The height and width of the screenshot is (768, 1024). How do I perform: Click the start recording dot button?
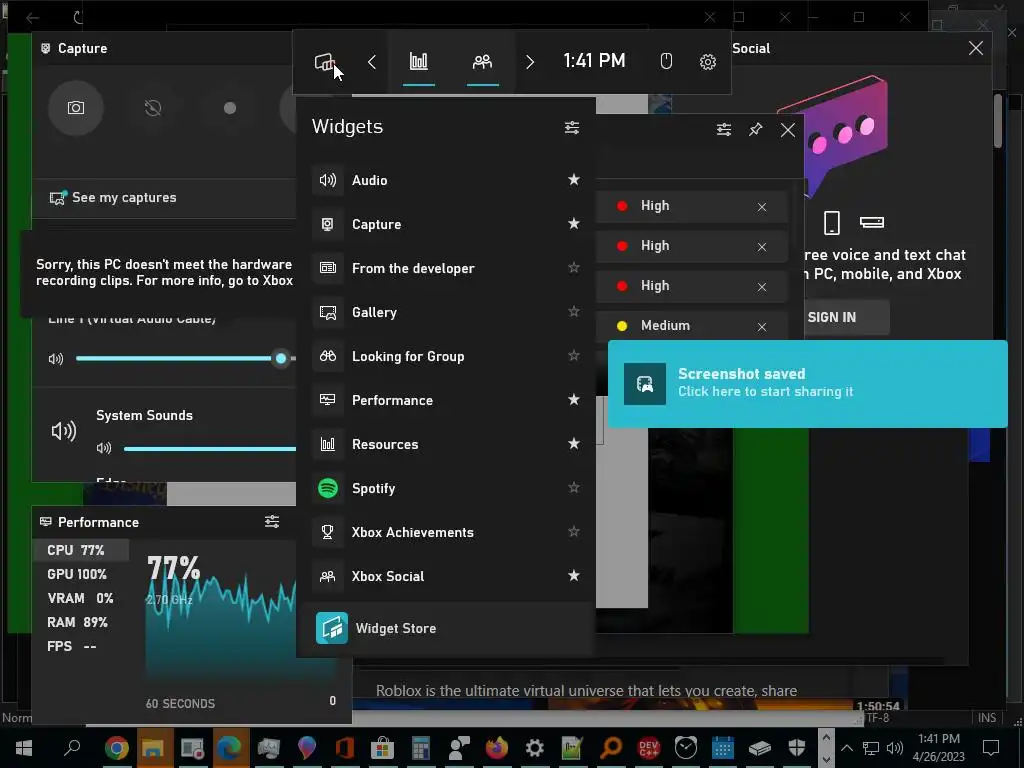point(230,108)
